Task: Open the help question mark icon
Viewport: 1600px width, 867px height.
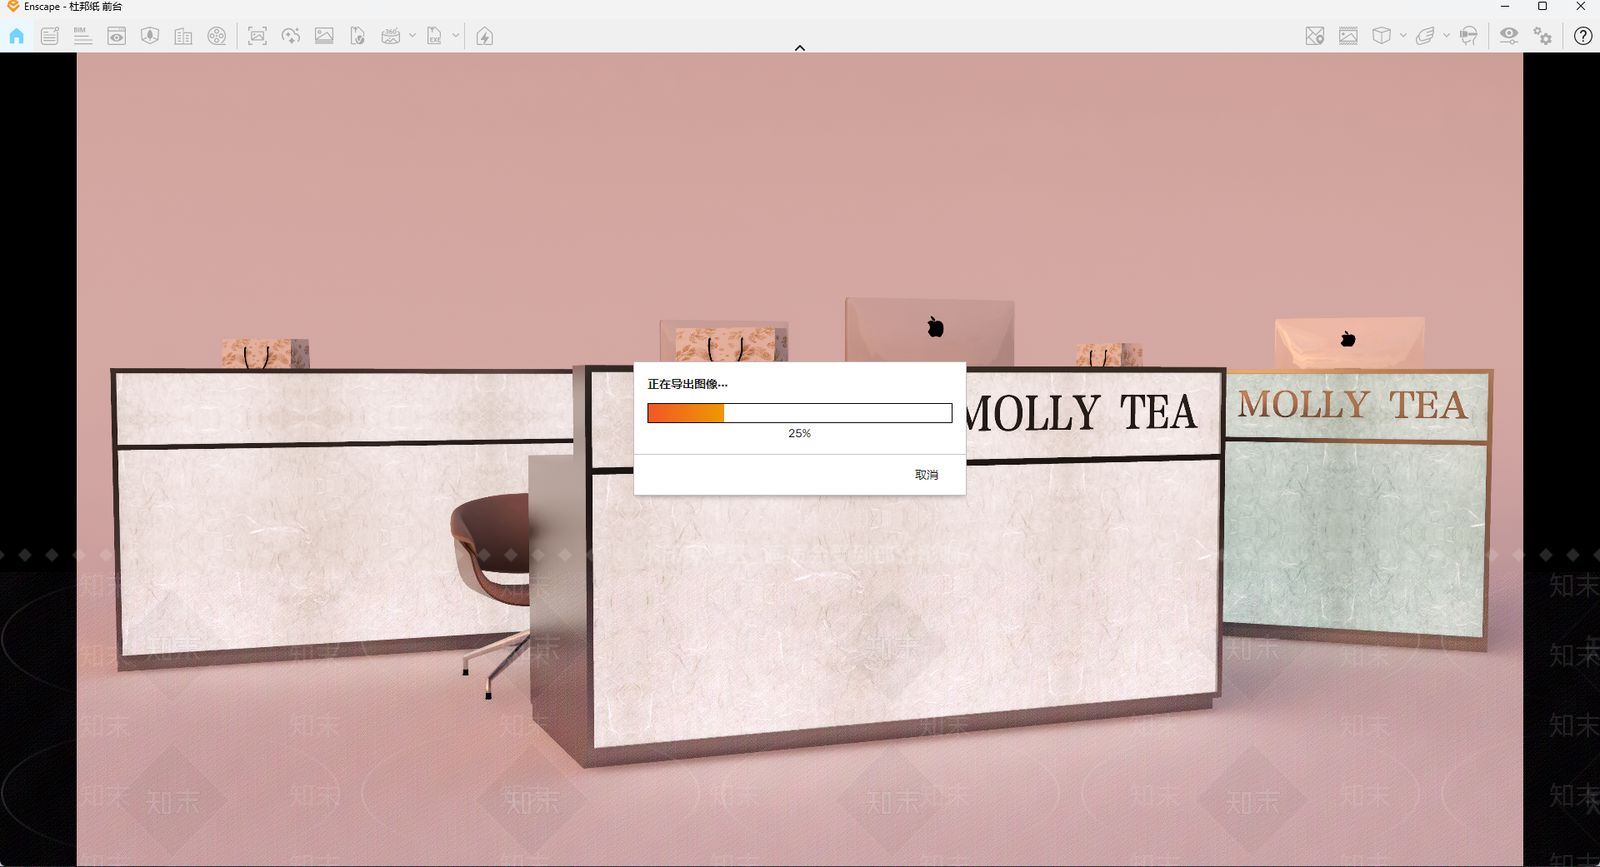Action: click(1583, 36)
